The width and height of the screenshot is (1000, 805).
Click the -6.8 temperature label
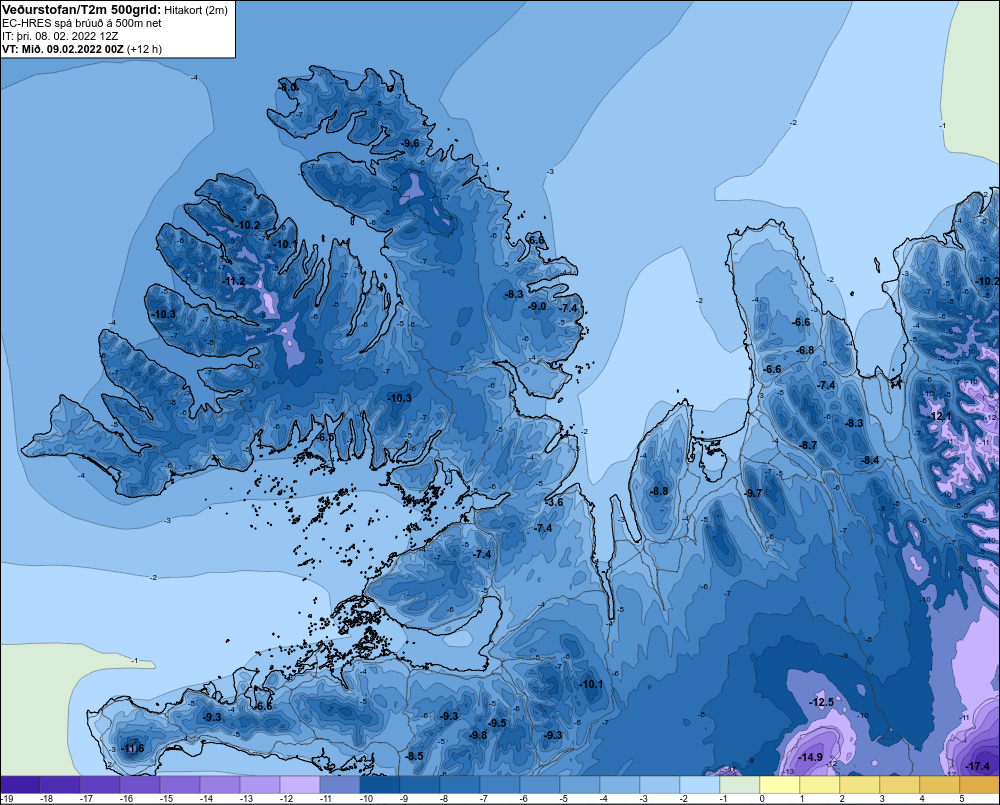point(806,350)
